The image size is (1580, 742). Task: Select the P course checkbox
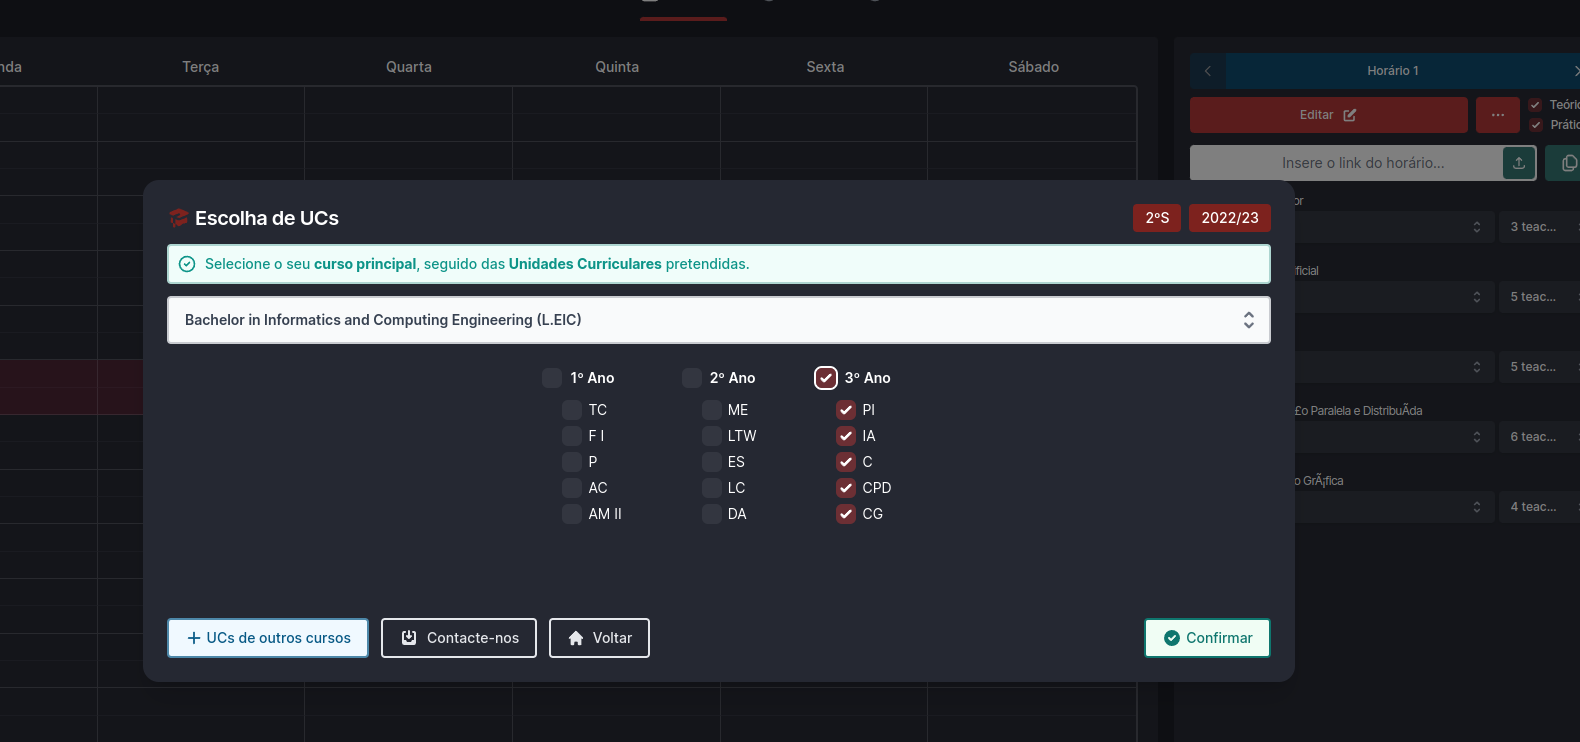572,462
